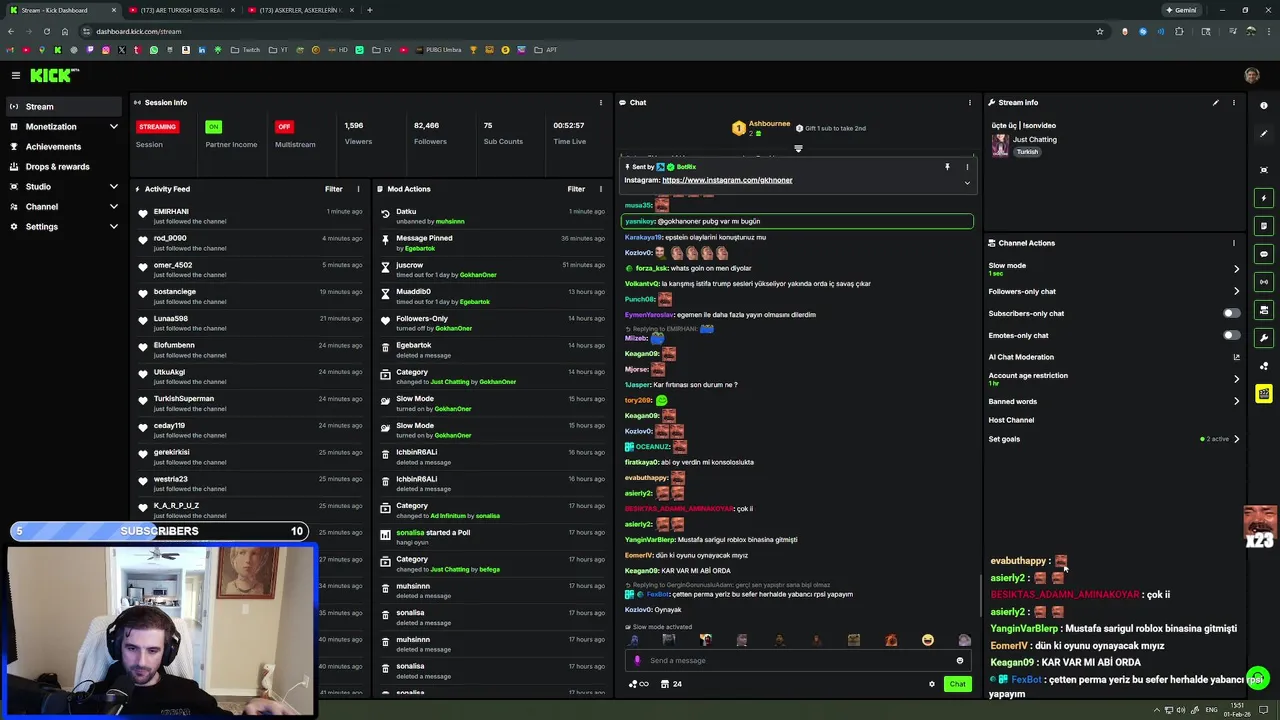Click the broadcast signal icon in right rail
Image resolution: width=1280 pixels, height=720 pixels.
click(x=1264, y=282)
